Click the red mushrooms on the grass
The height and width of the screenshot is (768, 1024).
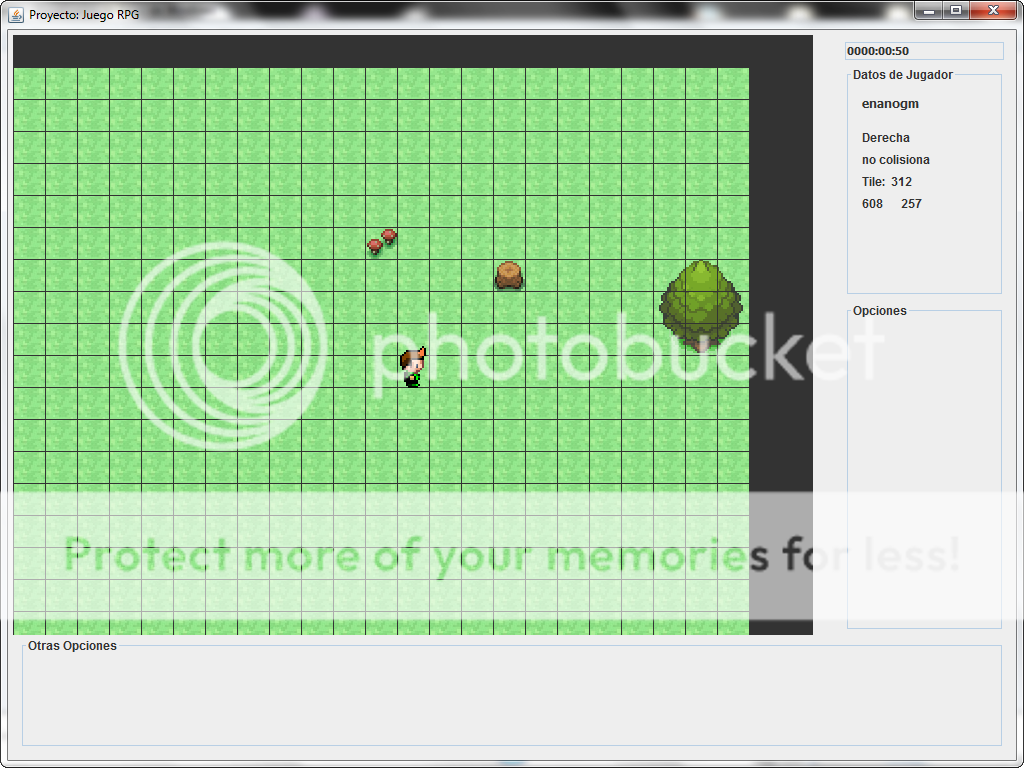[382, 241]
